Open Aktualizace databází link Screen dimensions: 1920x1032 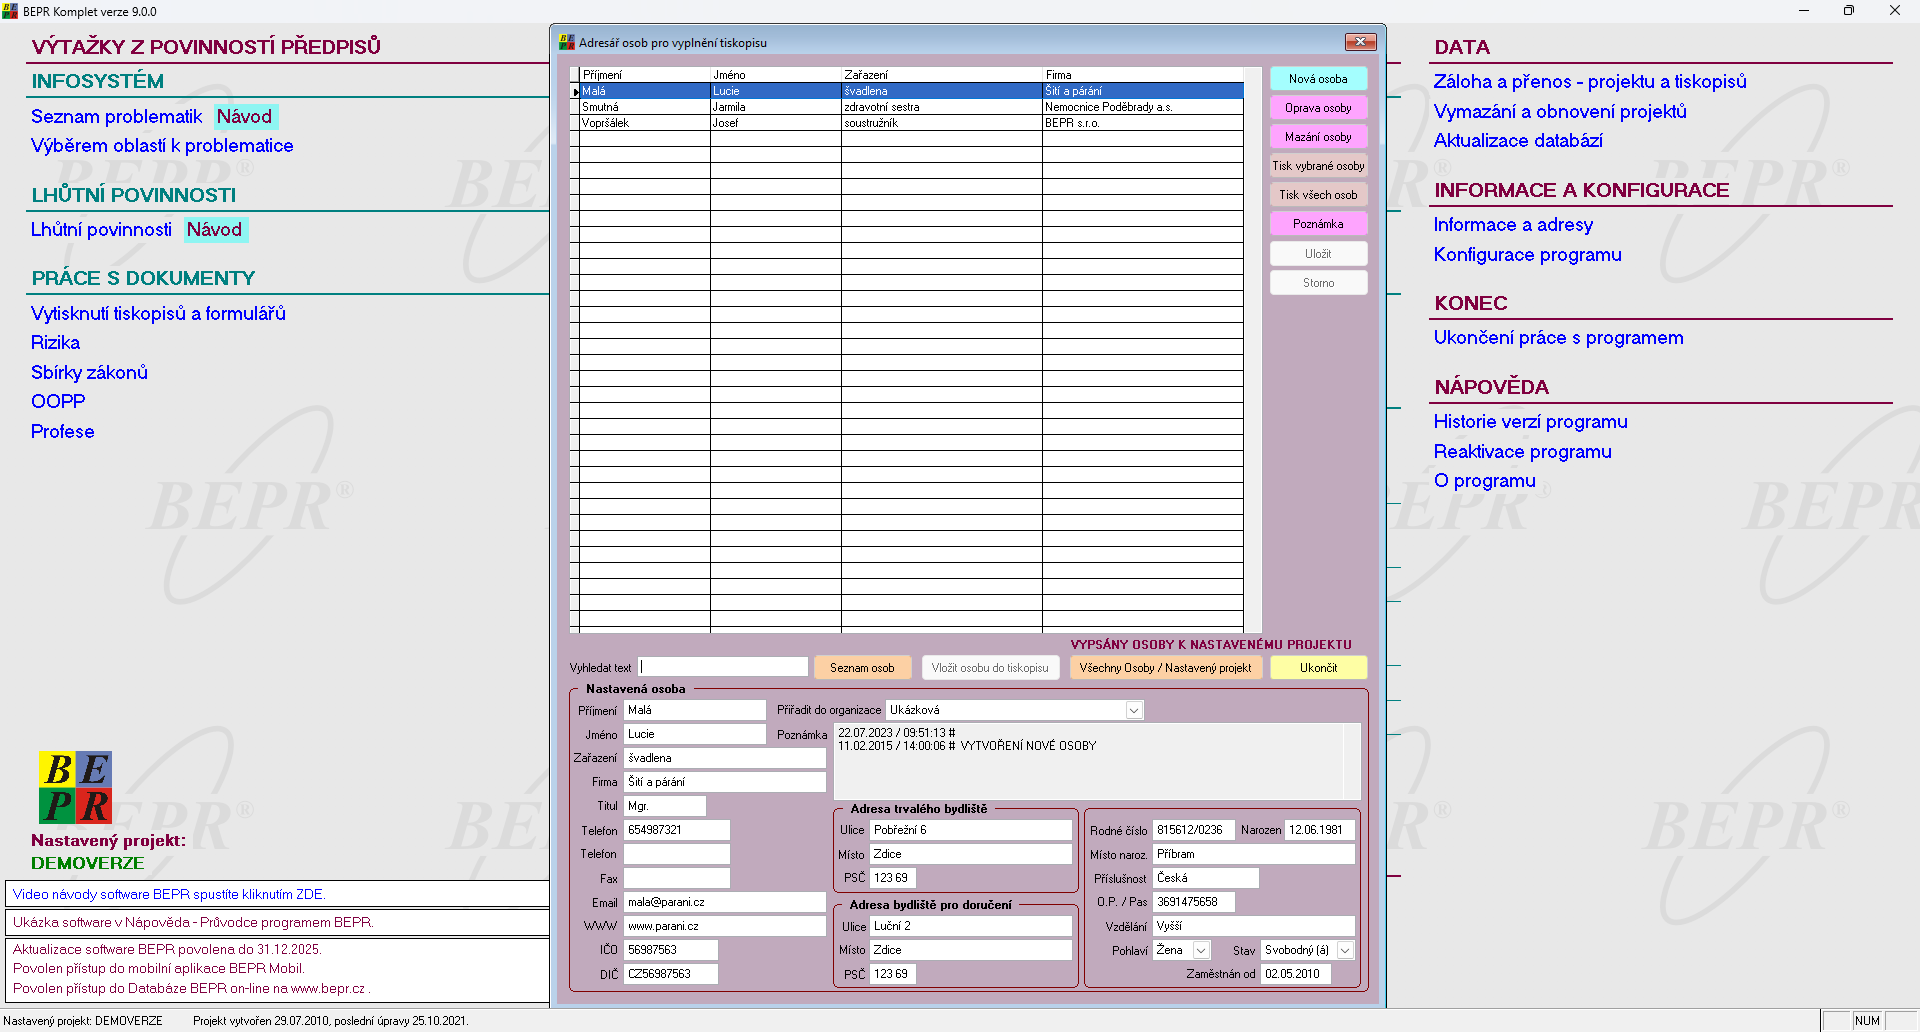1518,141
